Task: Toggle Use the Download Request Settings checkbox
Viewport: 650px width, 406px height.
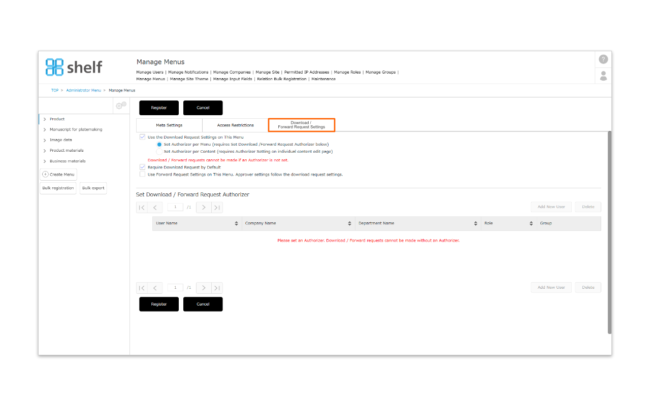Action: click(x=142, y=137)
